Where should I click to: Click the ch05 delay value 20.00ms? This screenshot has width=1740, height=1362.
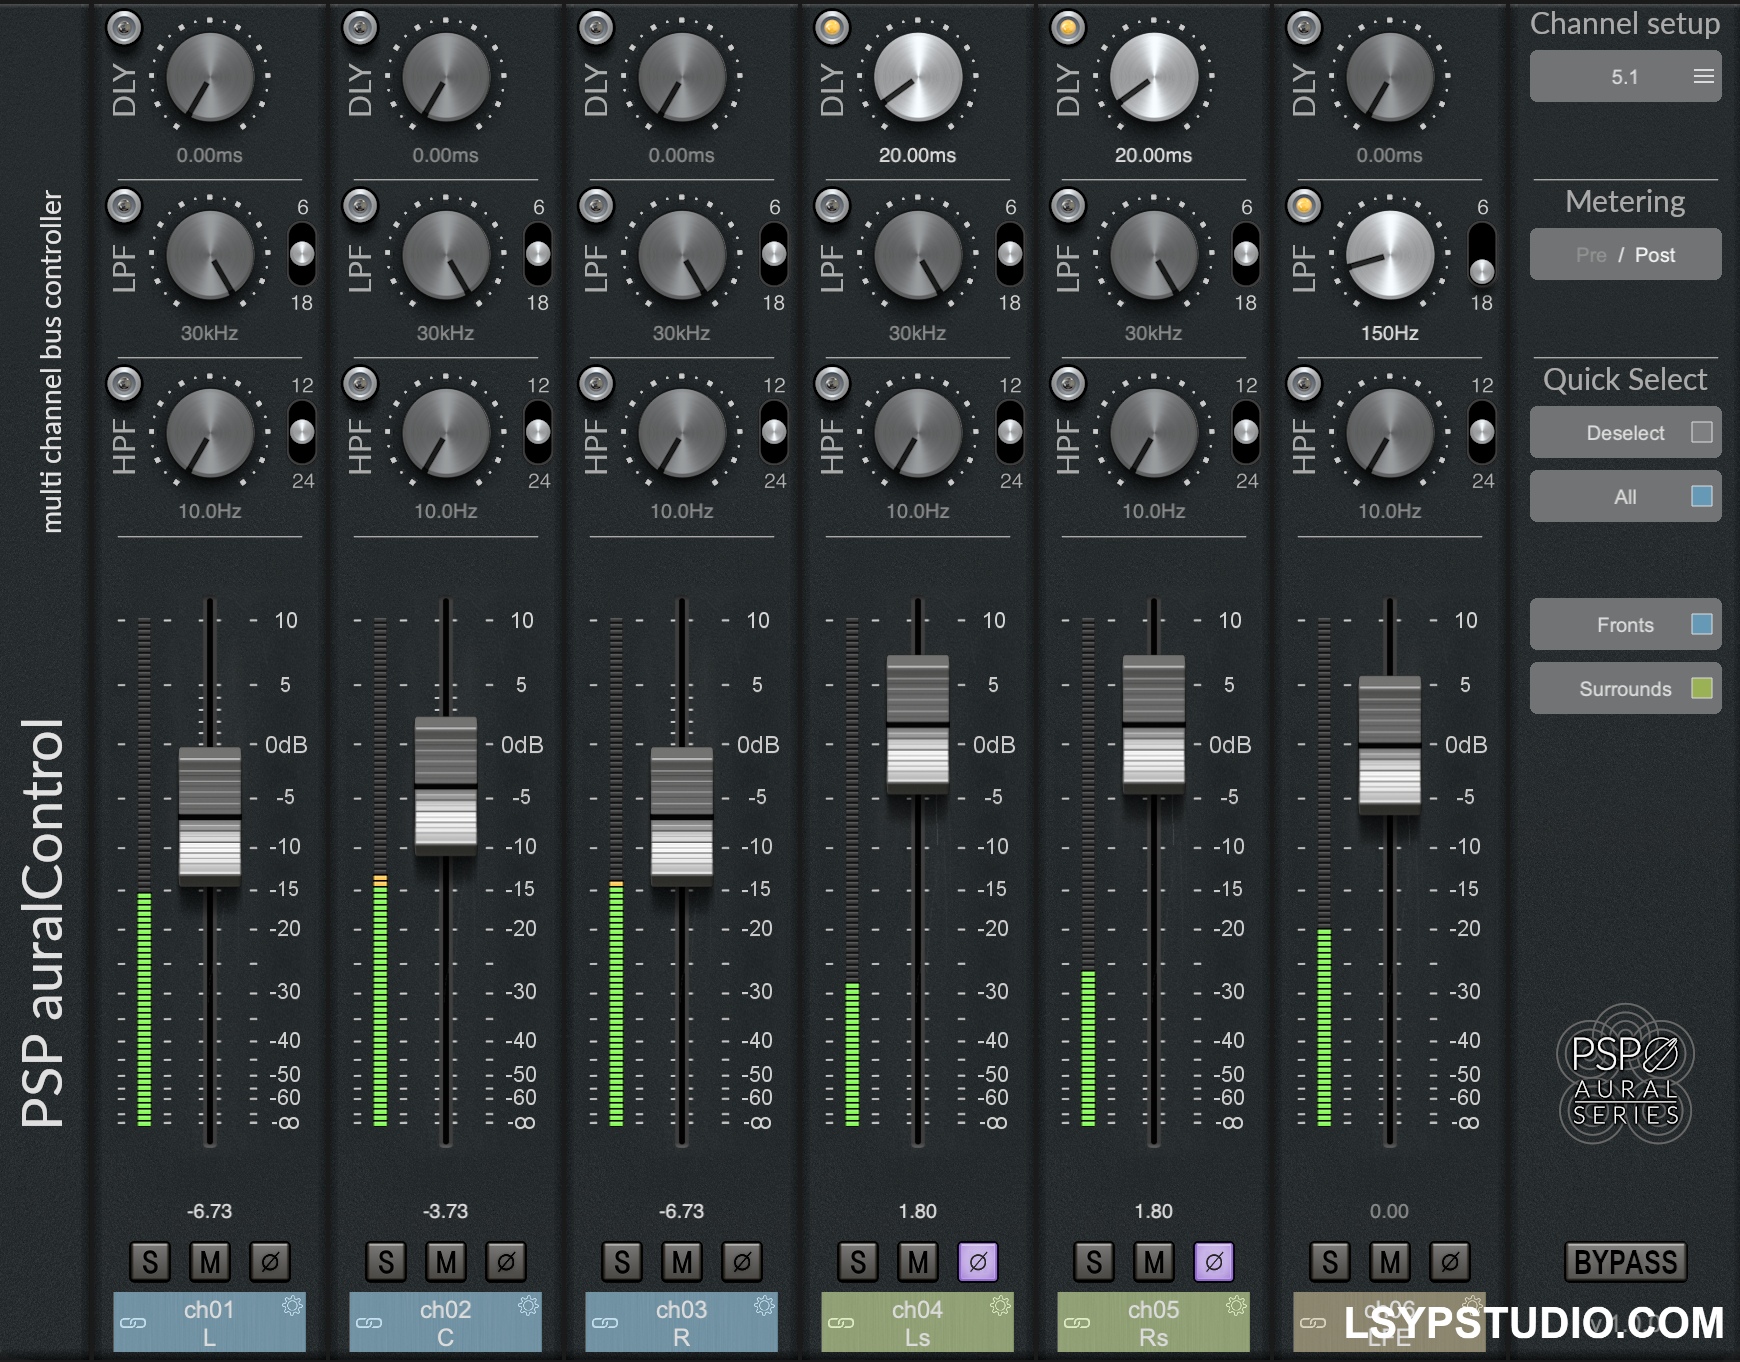(1154, 155)
